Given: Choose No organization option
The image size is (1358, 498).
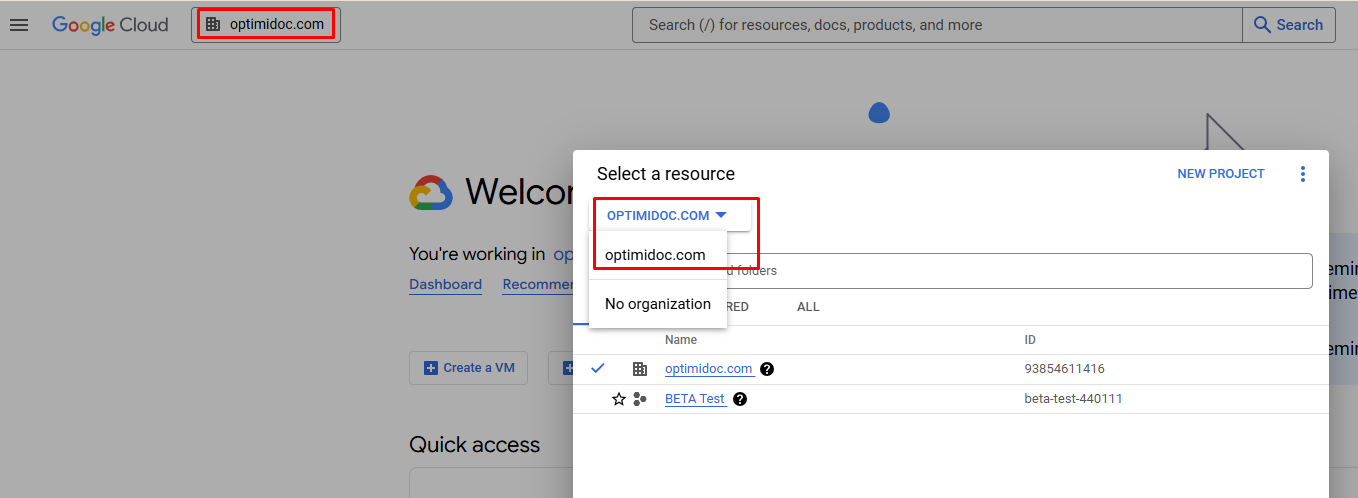Looking at the screenshot, I should tap(658, 304).
